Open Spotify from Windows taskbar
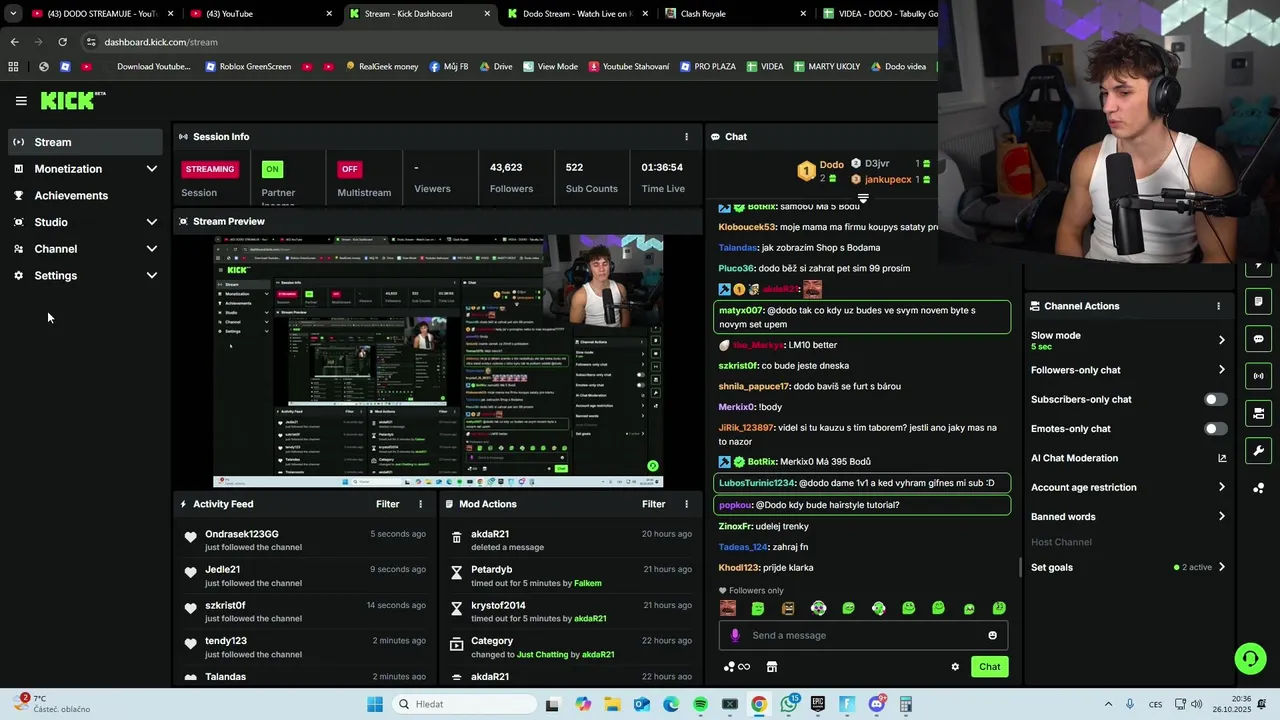Viewport: 1280px width, 720px height. [x=700, y=704]
